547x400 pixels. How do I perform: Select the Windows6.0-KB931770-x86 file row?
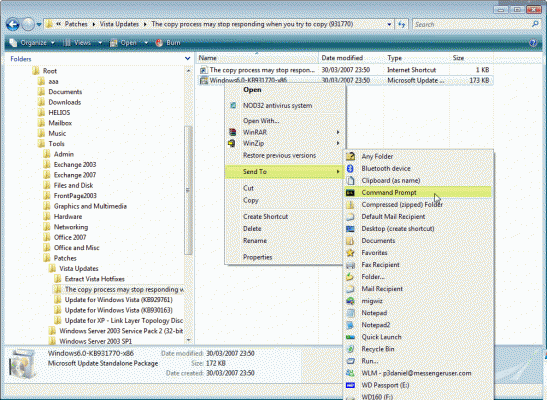click(345, 81)
